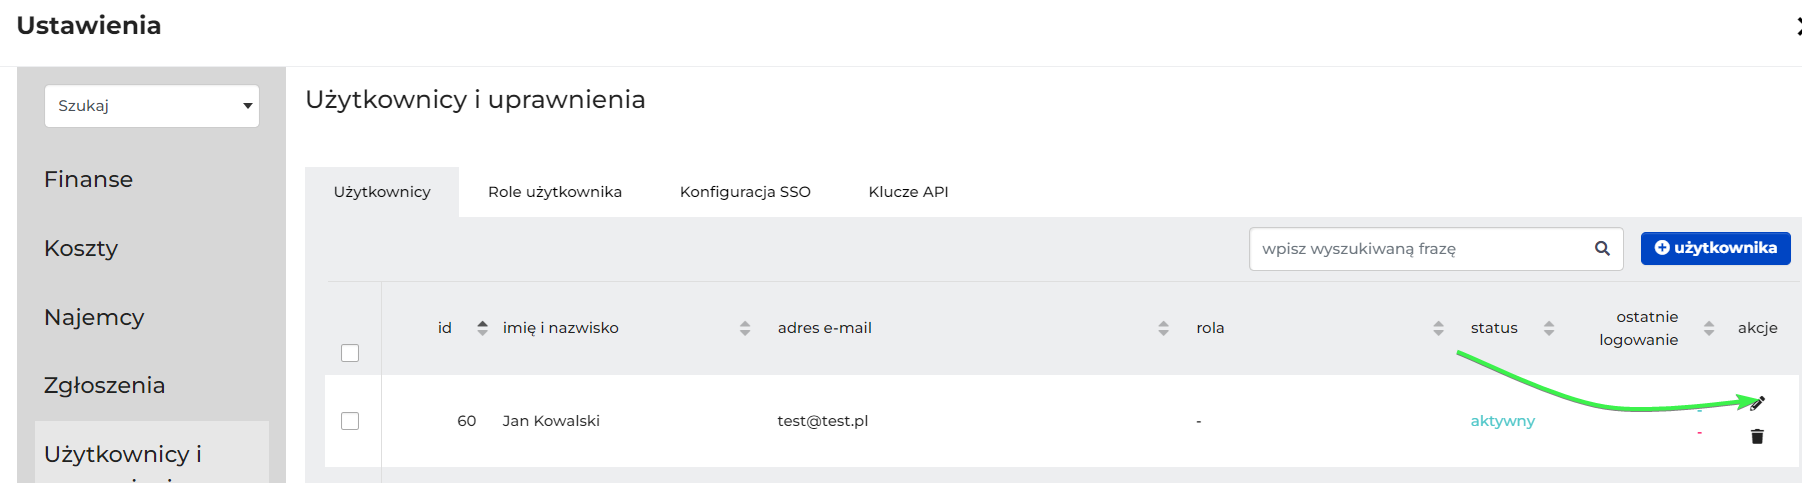Image resolution: width=1802 pixels, height=483 pixels.
Task: Click the pencil edit icon for Jan Kowalski
Action: [x=1758, y=403]
